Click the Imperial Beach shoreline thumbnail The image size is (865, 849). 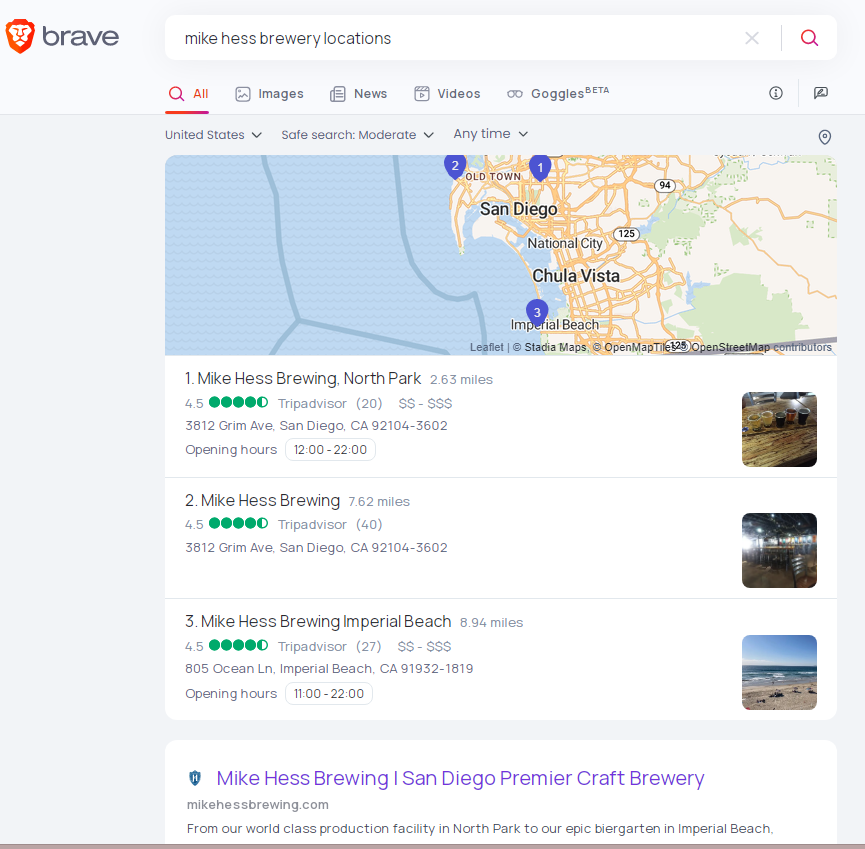click(x=779, y=672)
